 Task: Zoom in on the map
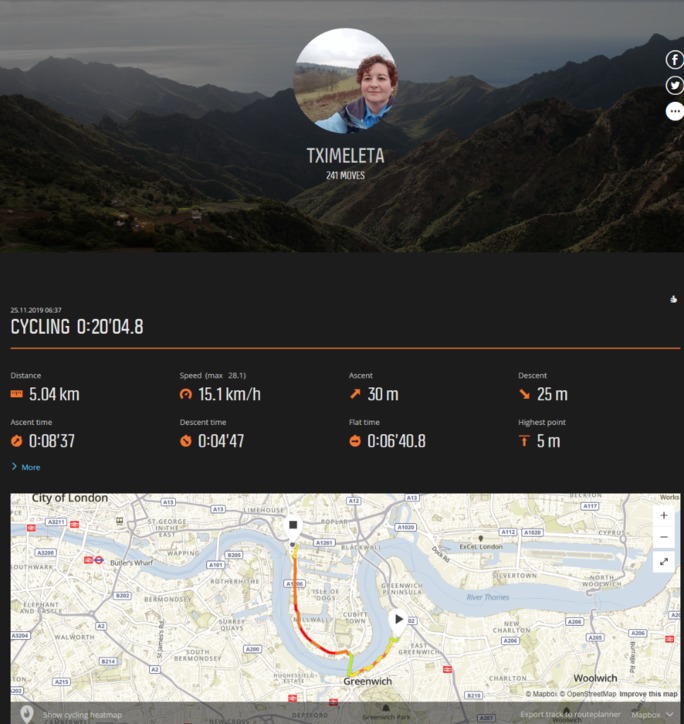coord(664,515)
